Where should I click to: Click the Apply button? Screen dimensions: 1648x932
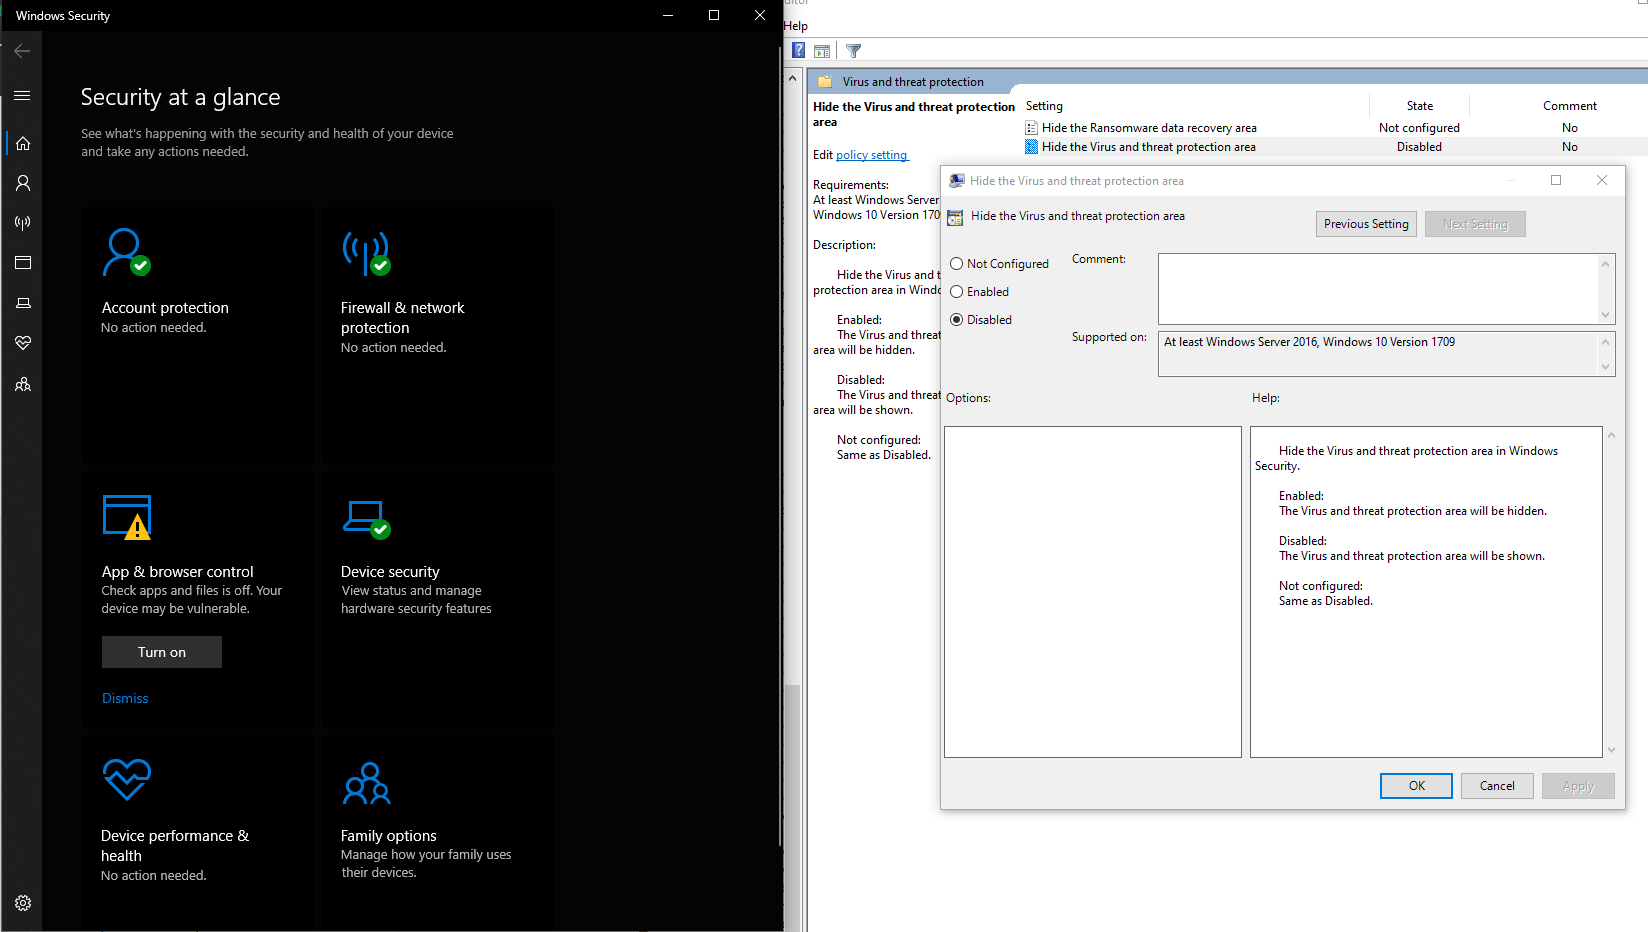tap(1578, 786)
